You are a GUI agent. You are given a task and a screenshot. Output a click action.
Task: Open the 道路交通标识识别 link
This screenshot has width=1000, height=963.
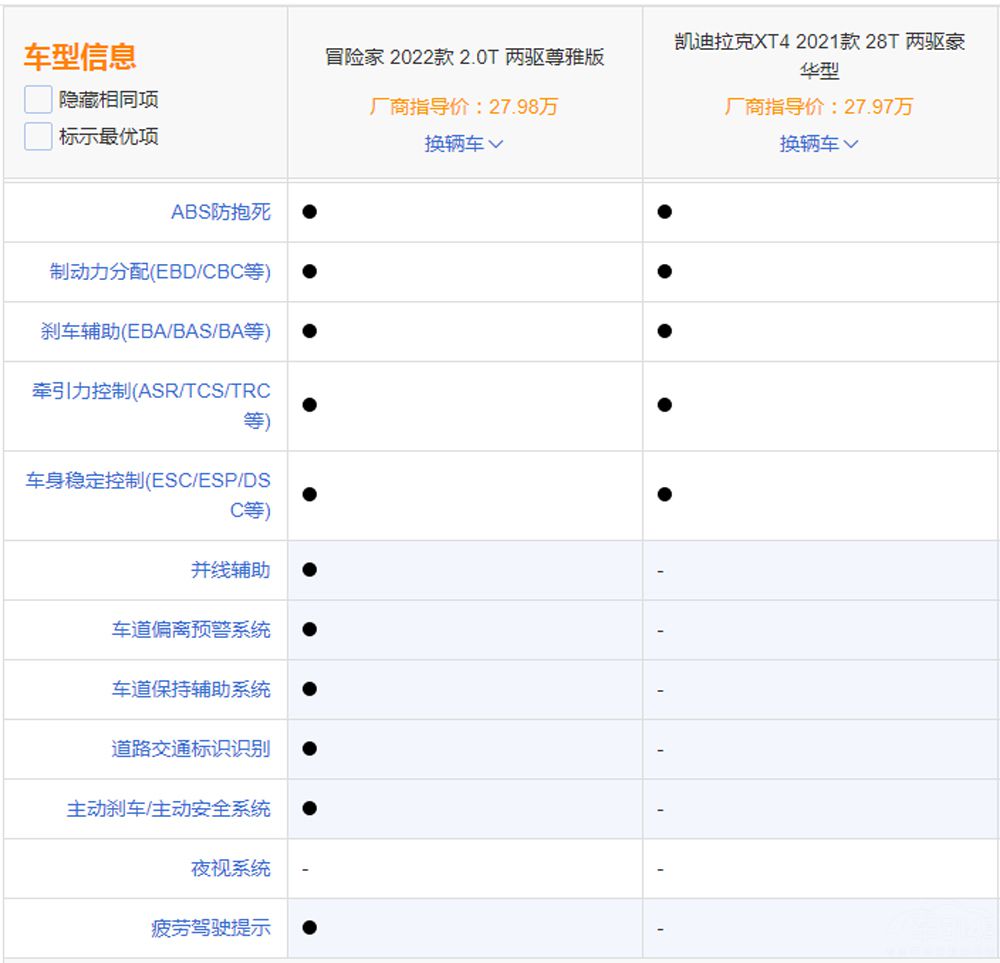tap(190, 749)
